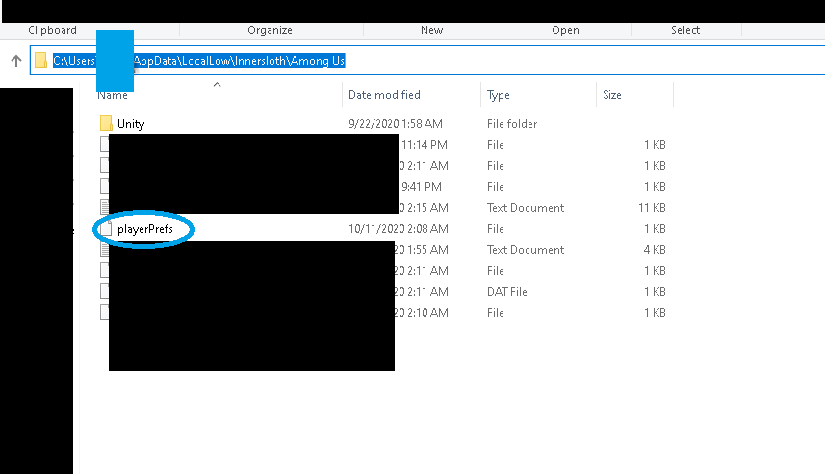
Task: Click the Clipboard ribbon group label
Action: (x=53, y=30)
